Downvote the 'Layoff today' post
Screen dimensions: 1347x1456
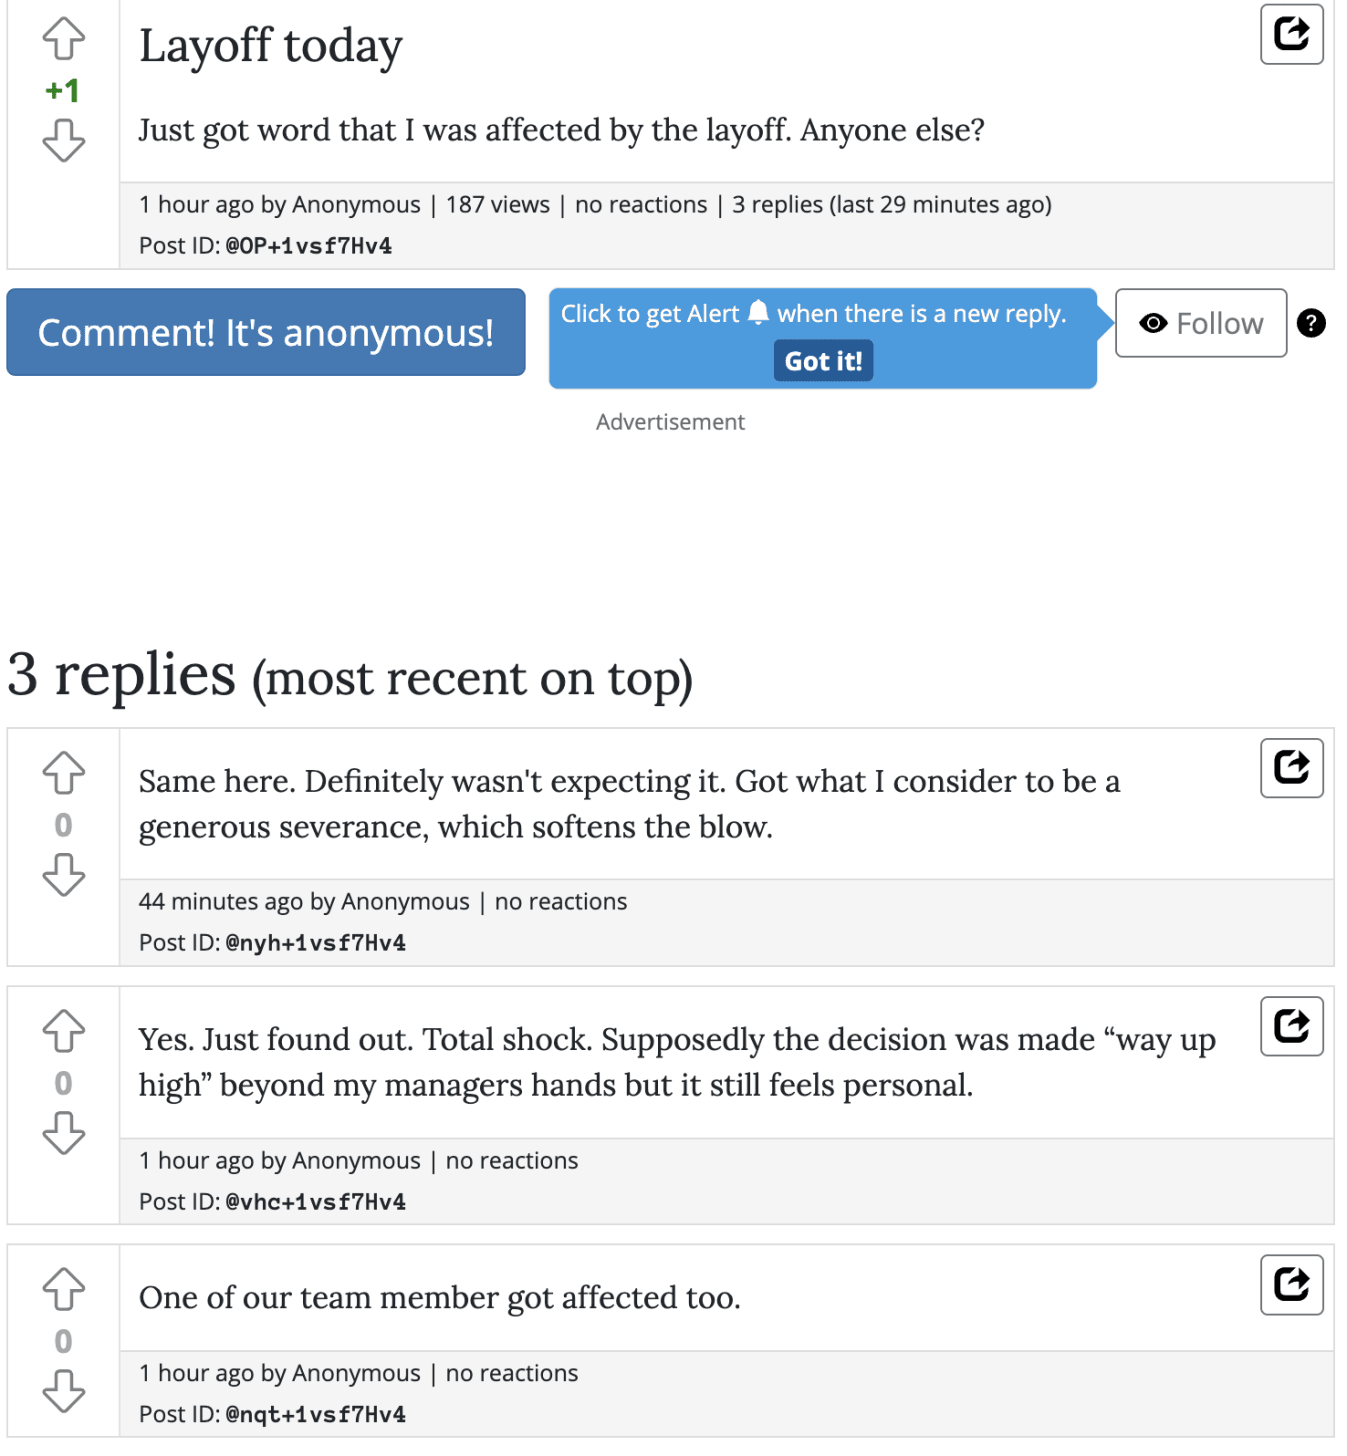click(64, 140)
